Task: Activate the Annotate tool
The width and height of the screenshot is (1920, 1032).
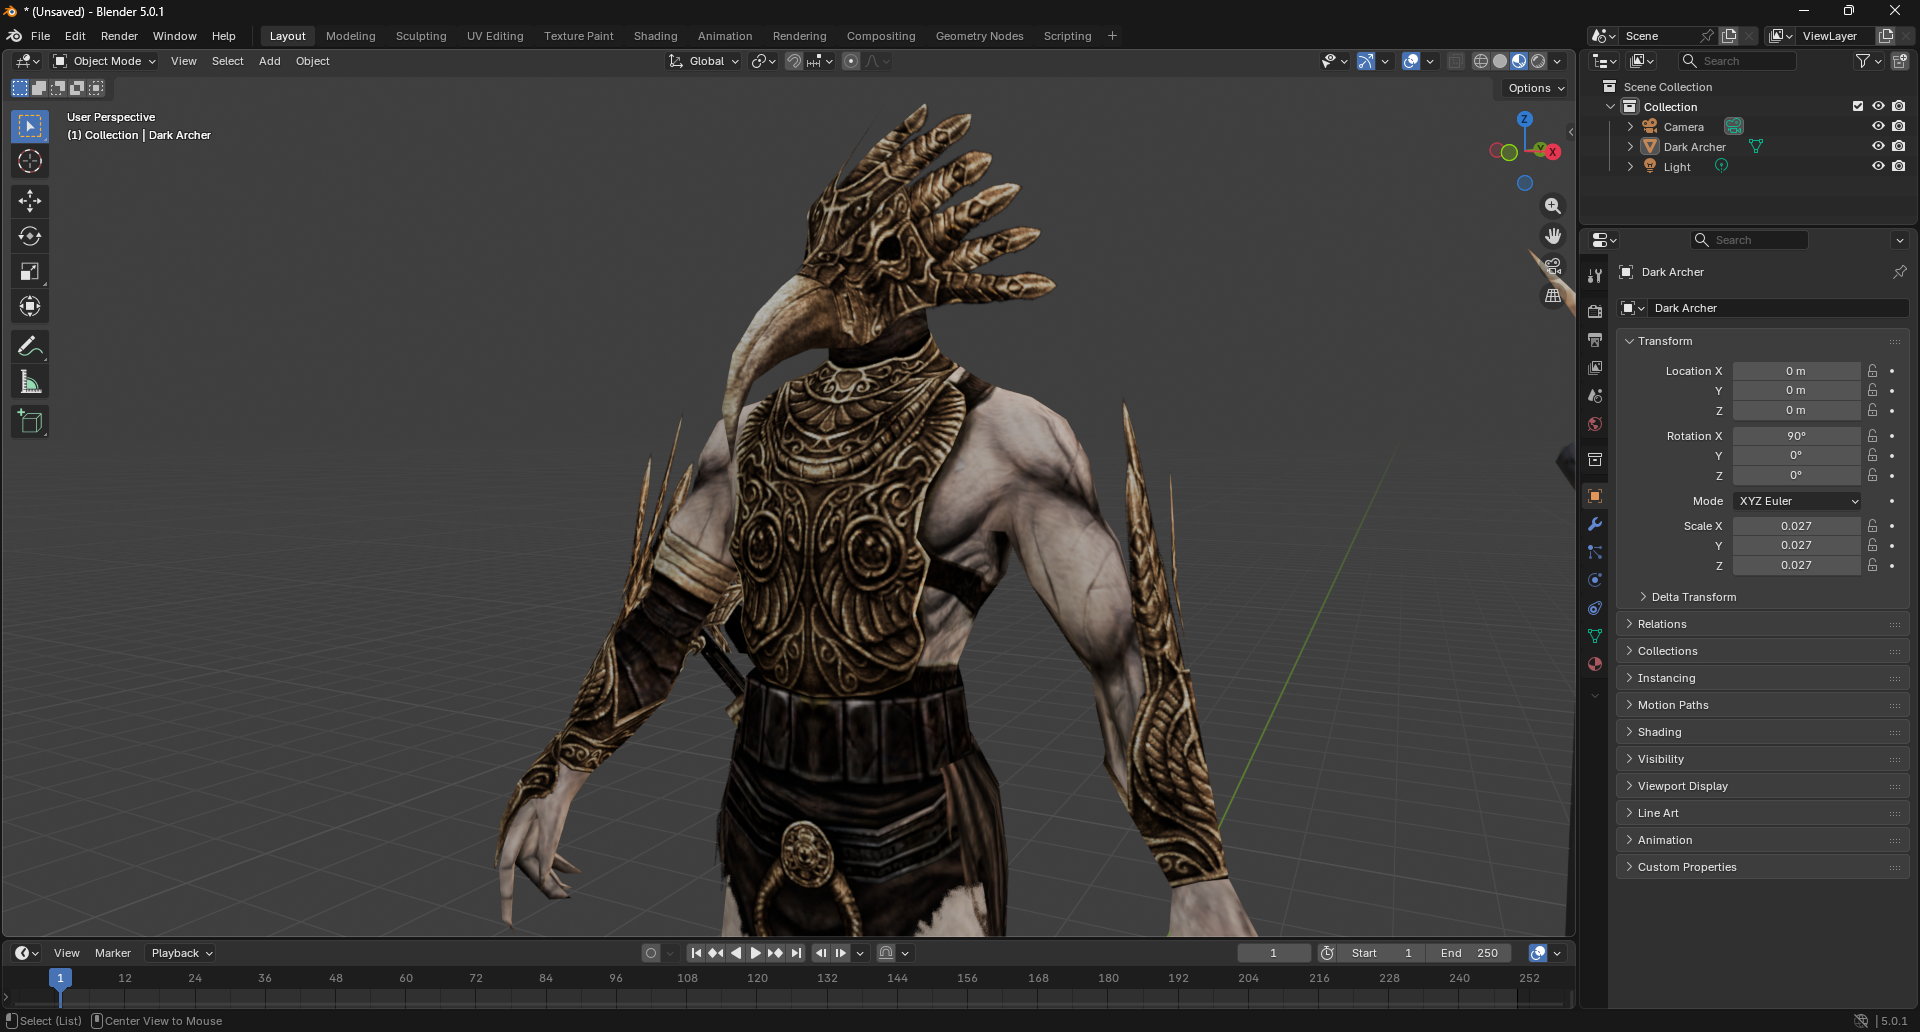Action: [30, 347]
